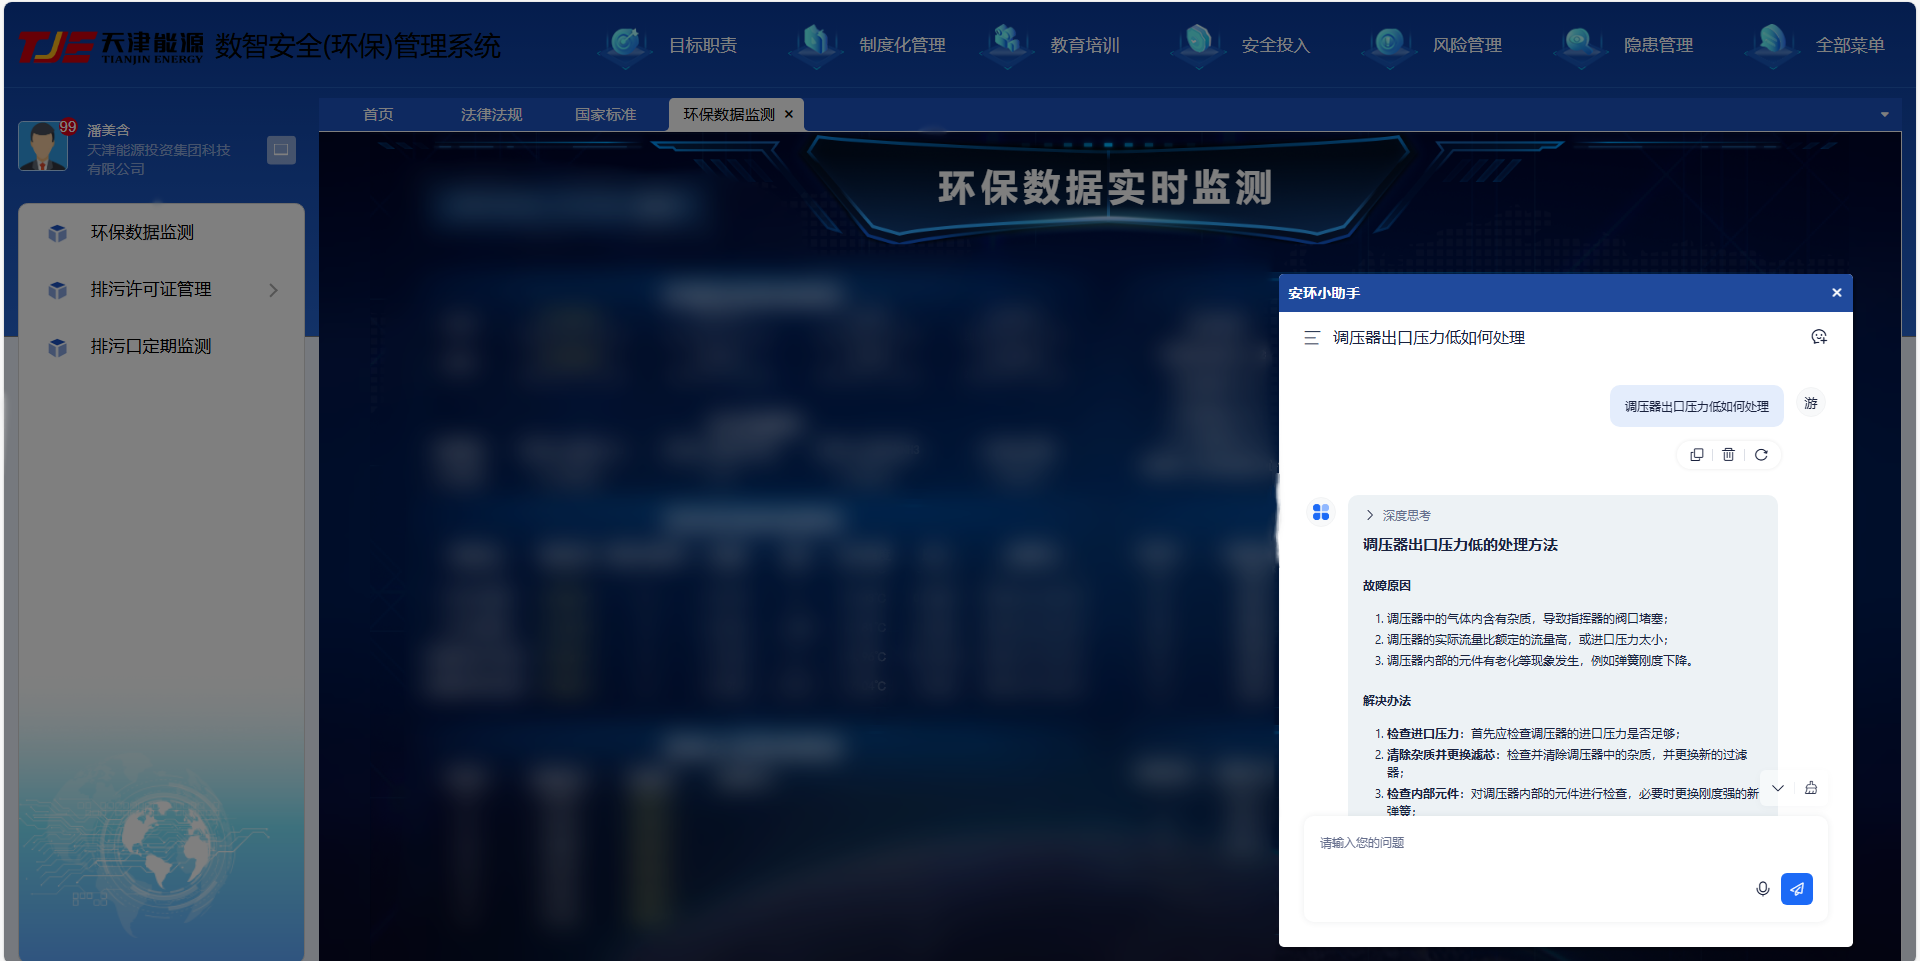Image resolution: width=1920 pixels, height=961 pixels.
Task: Close the 环保数据监测 tab
Action: pos(789,114)
